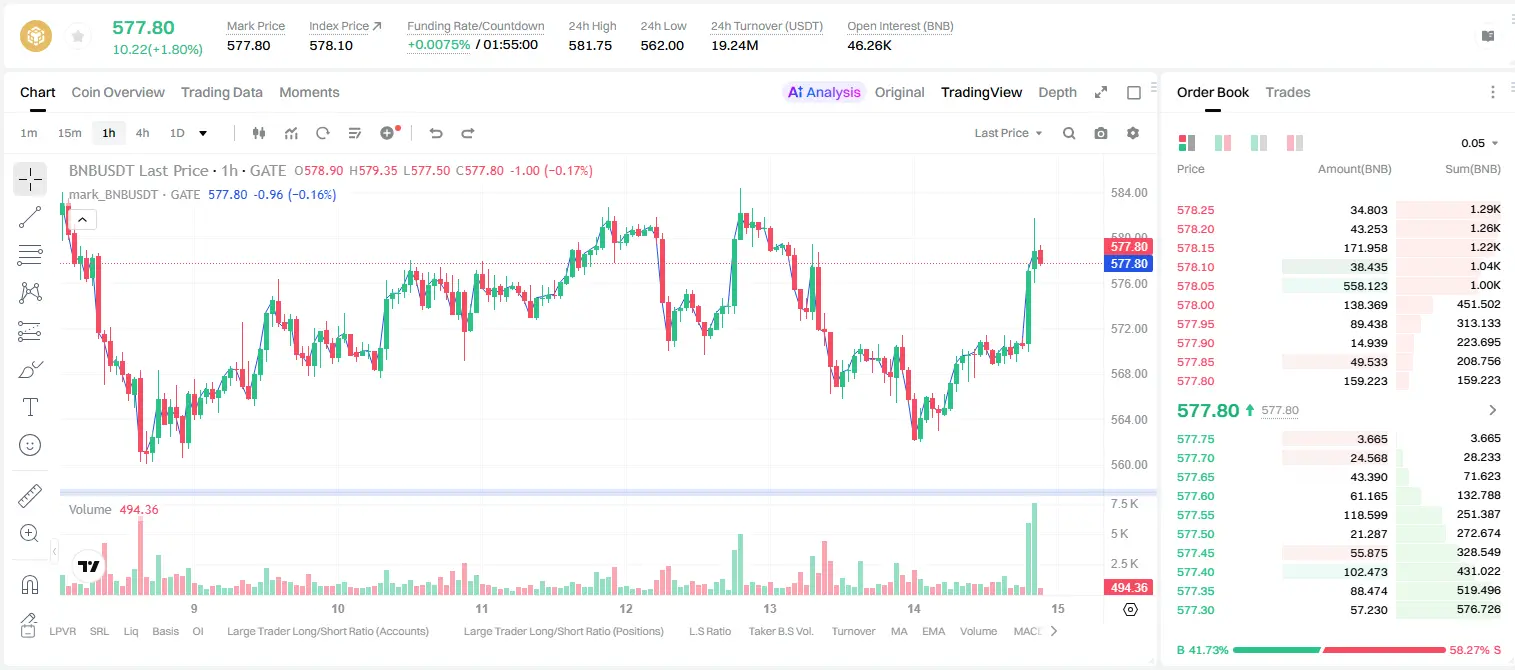Image resolution: width=1515 pixels, height=670 pixels.
Task: Open the emoji sticker tool
Action: click(x=30, y=445)
